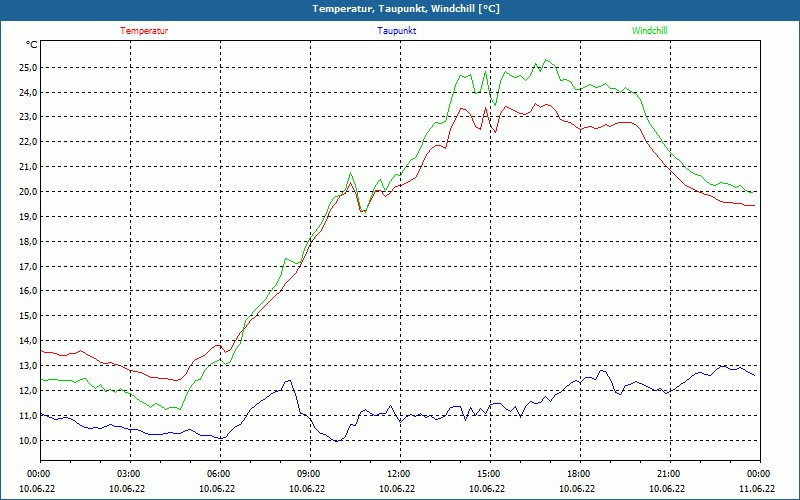Select the 18,0 y-axis value

[28, 241]
